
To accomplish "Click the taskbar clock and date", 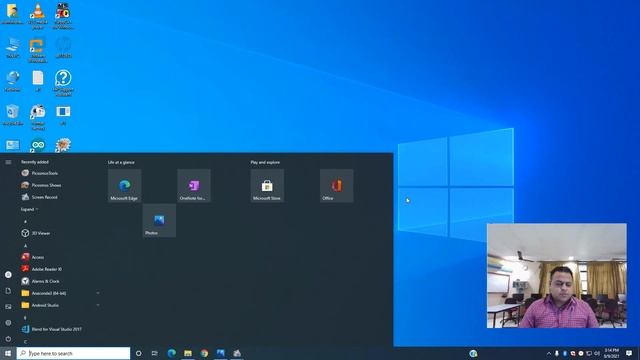I will tap(611, 353).
